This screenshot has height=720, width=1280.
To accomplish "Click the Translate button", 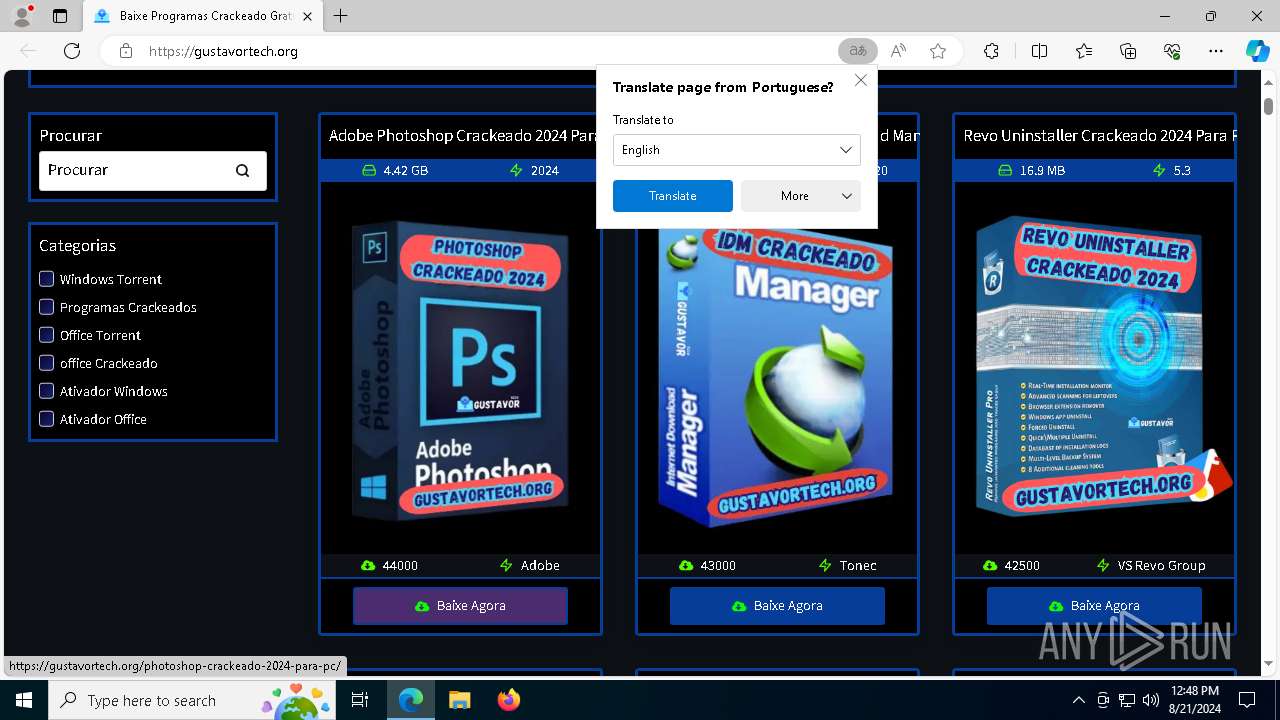I will (x=673, y=196).
